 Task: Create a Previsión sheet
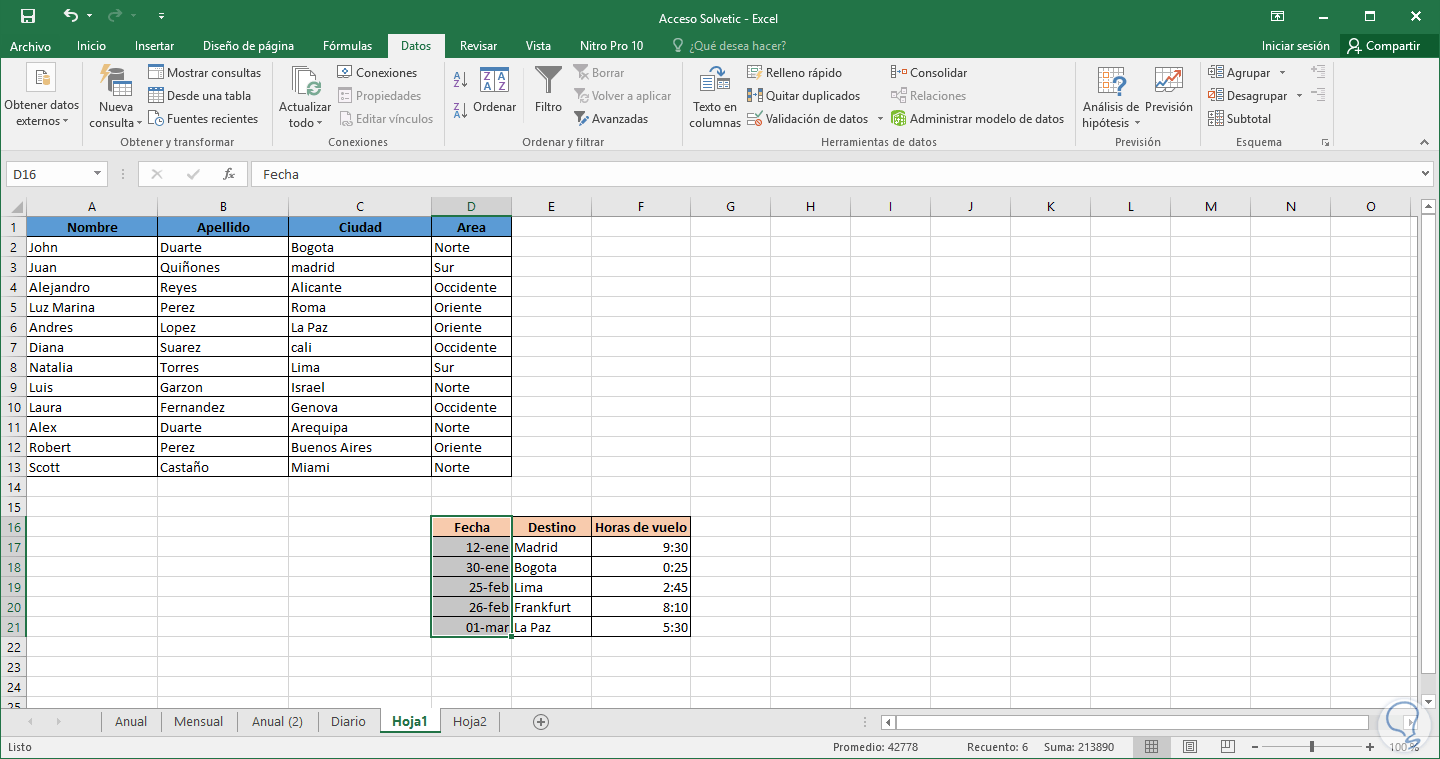coord(1168,90)
